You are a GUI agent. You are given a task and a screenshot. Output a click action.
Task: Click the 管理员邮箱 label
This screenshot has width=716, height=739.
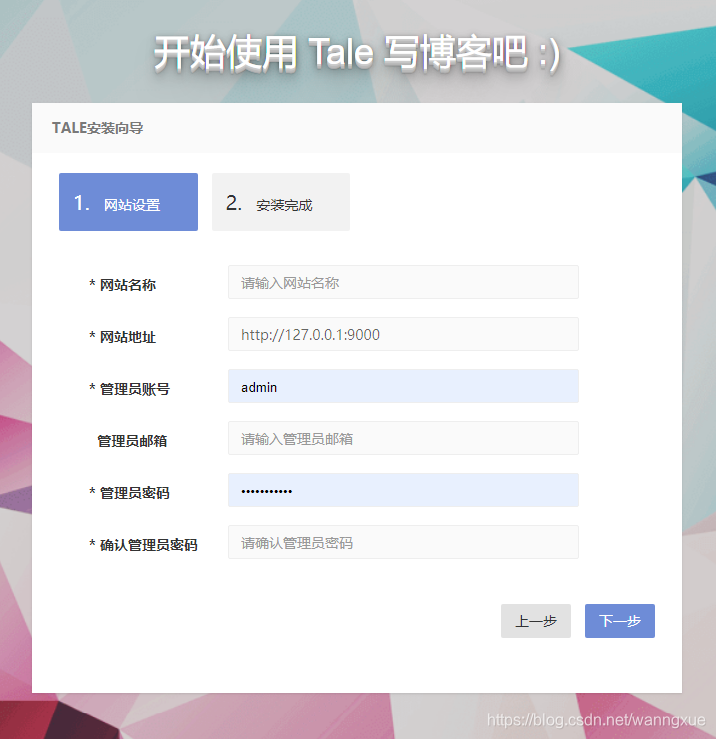[x=132, y=441]
